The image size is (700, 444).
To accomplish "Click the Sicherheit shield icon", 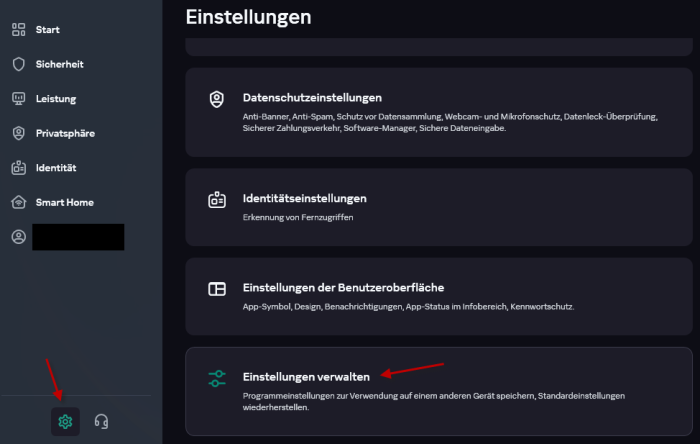I will pyautogui.click(x=18, y=64).
